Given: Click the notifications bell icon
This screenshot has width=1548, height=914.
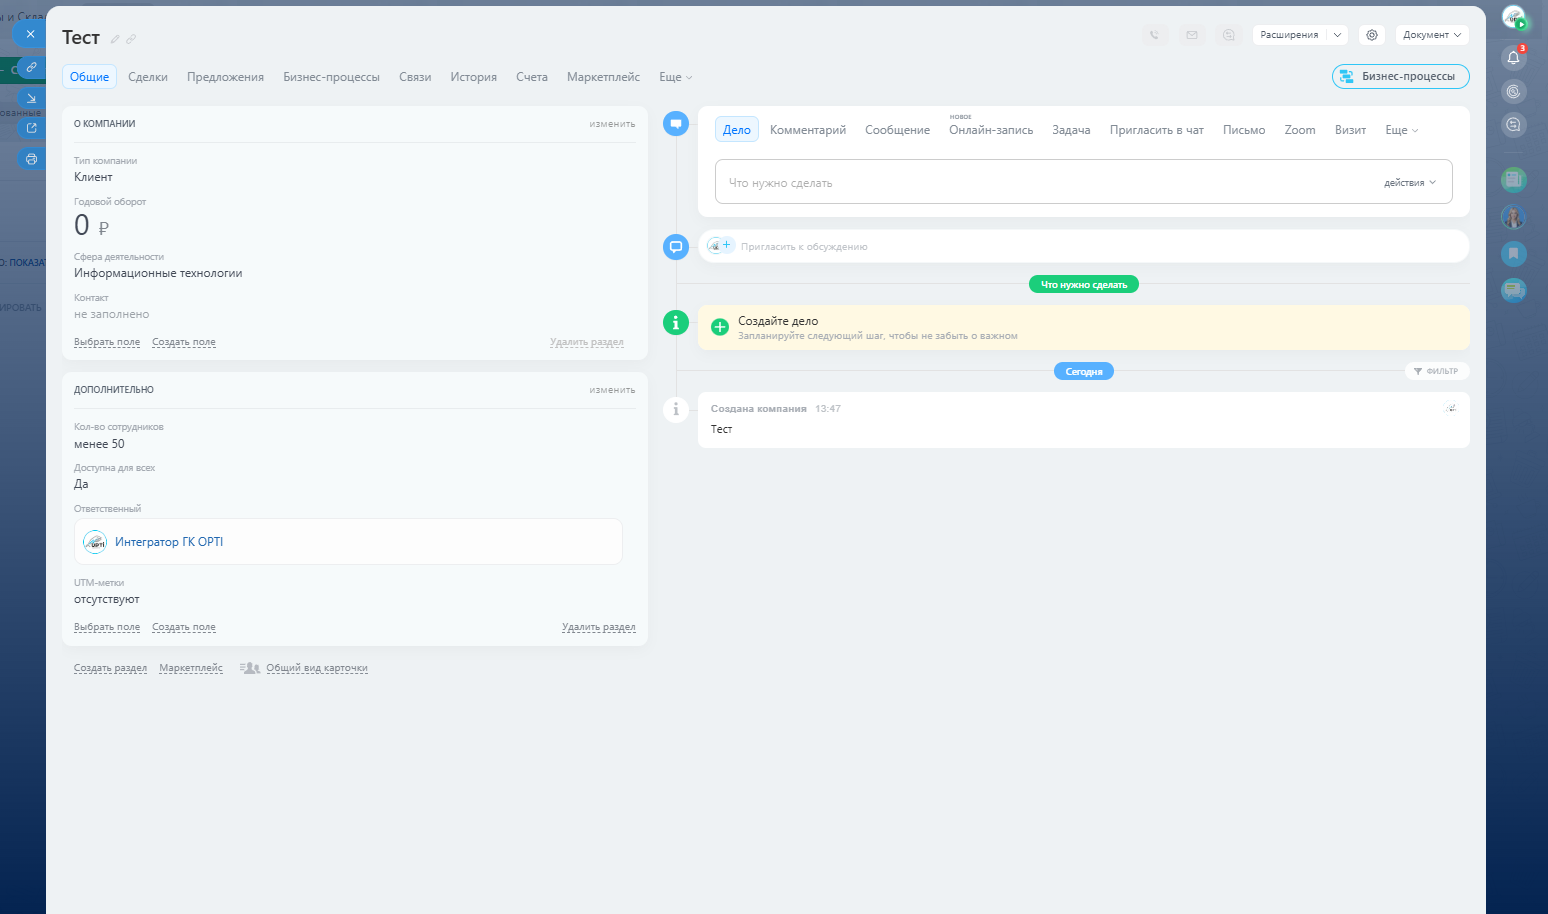Looking at the screenshot, I should tap(1513, 58).
